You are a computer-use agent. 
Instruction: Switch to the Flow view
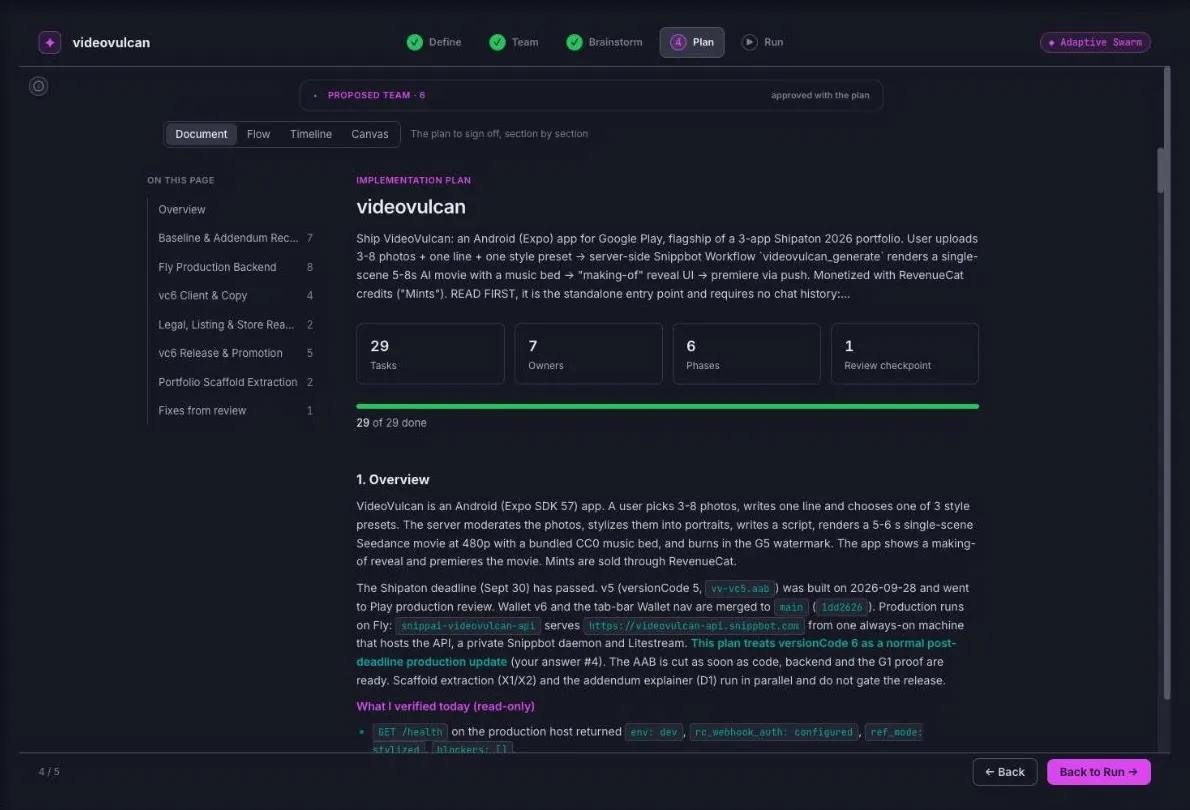click(258, 134)
